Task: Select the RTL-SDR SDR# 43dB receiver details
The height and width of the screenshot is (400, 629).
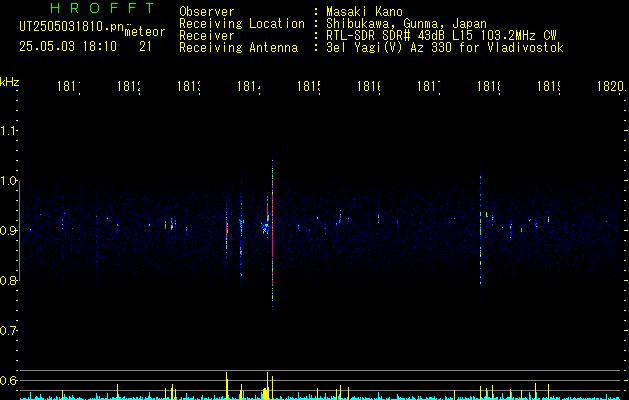Action: point(441,36)
